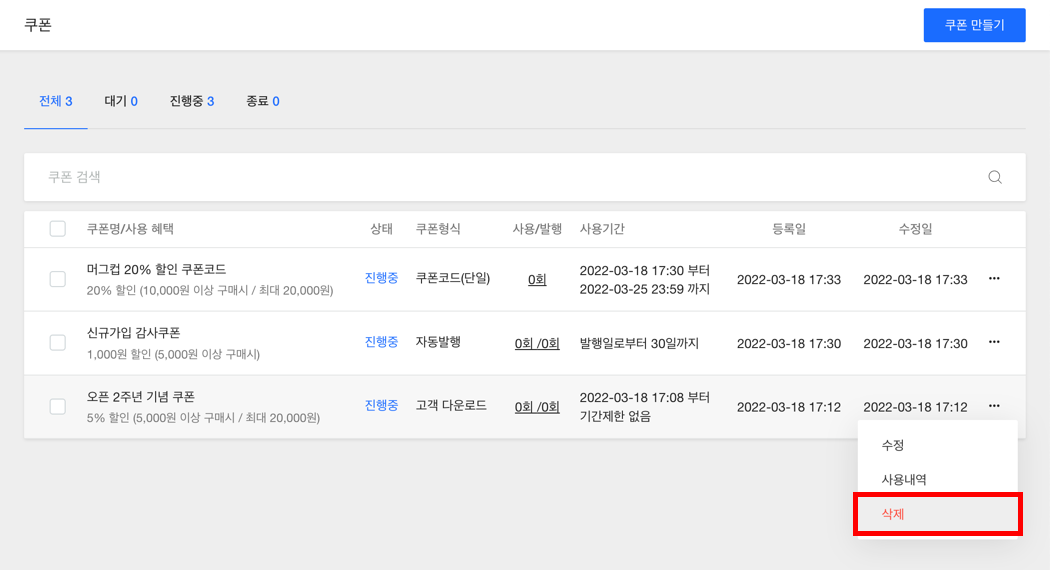
Task: Select the 신규가입 감사쿠폰 checkbox
Action: pos(58,343)
